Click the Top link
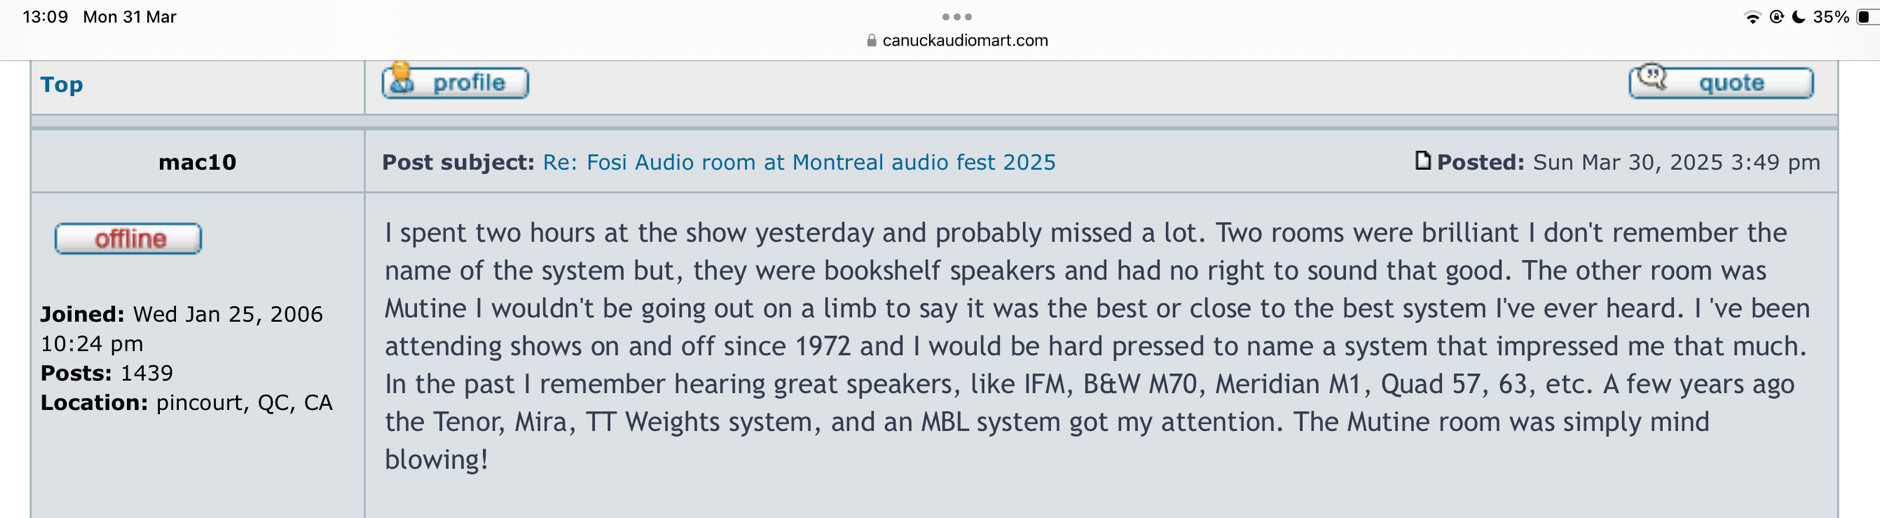1880x518 pixels. click(61, 85)
